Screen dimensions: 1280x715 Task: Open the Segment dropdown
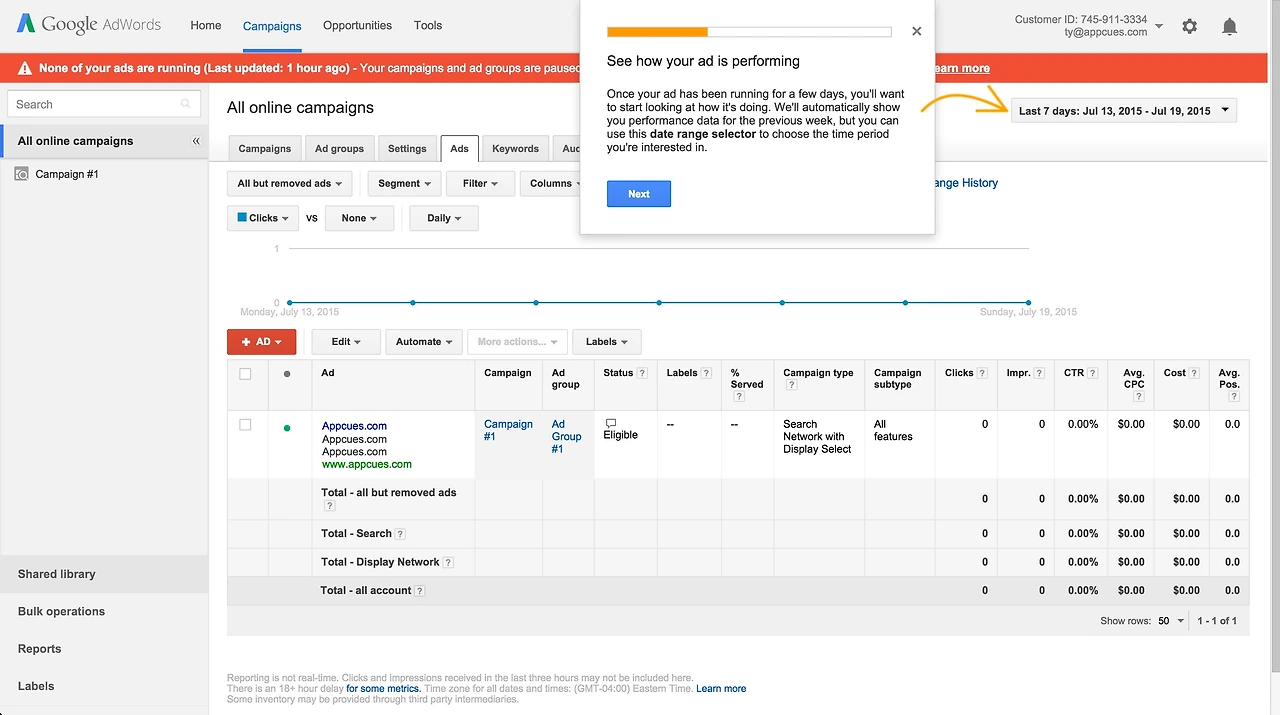coord(405,184)
